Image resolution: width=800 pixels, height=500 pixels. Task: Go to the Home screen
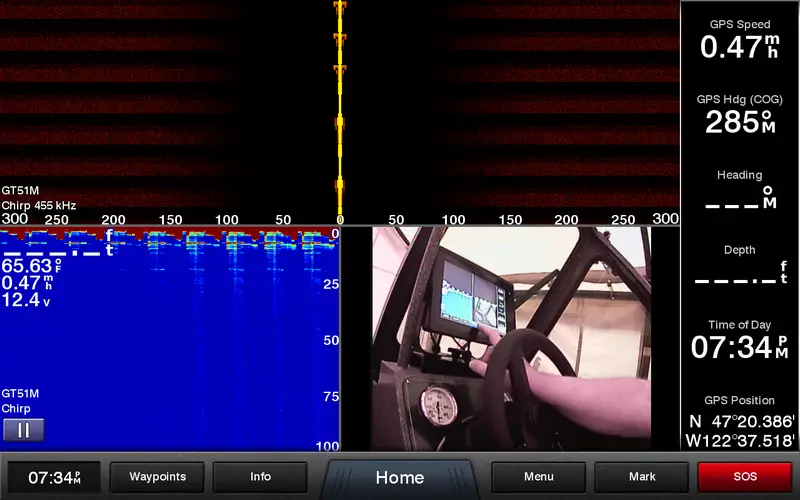(399, 478)
